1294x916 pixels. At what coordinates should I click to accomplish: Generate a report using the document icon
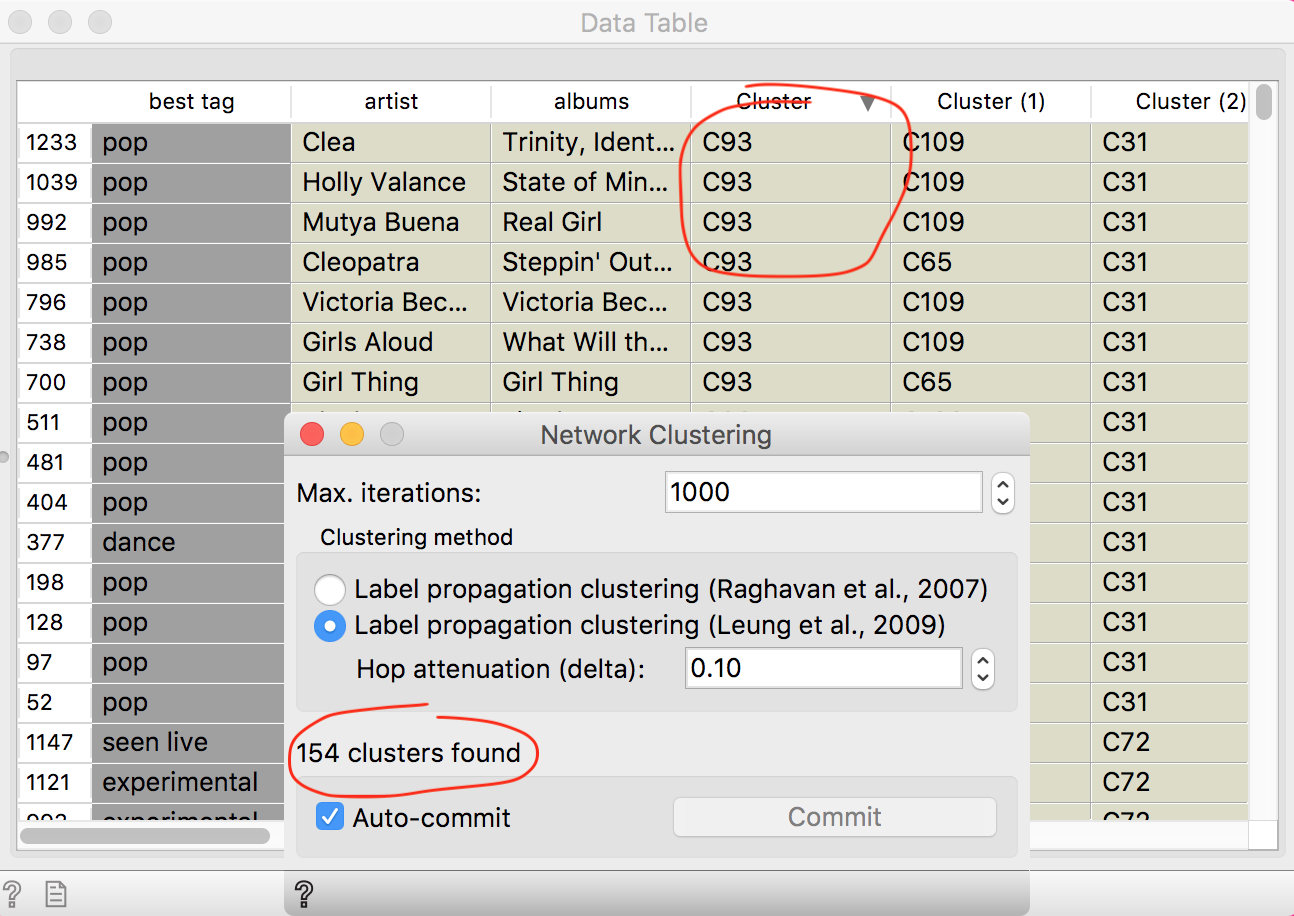tap(55, 893)
